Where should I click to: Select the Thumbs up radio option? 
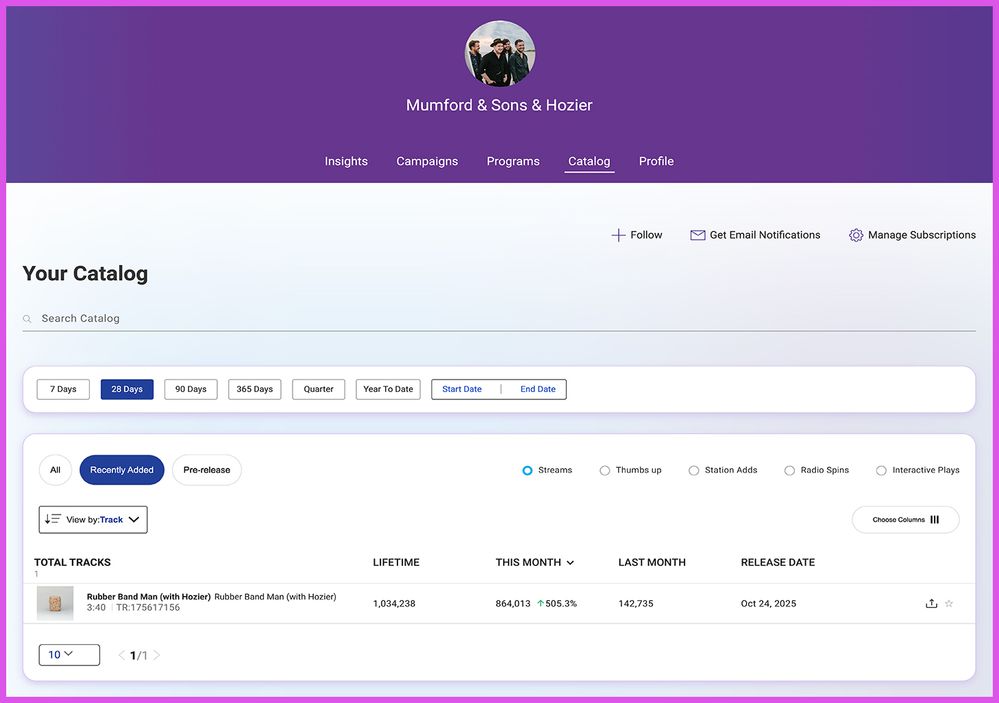pyautogui.click(x=605, y=470)
